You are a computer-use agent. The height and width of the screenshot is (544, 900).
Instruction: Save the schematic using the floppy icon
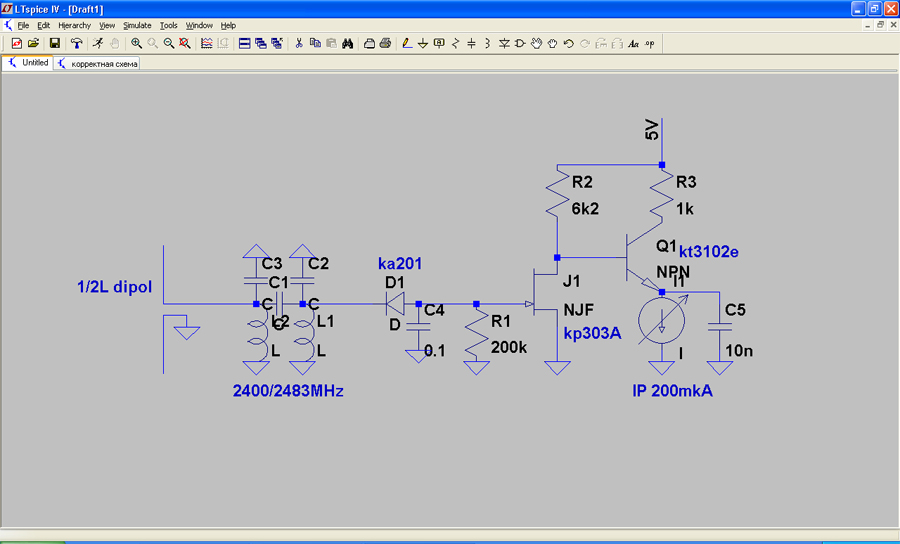coord(55,44)
